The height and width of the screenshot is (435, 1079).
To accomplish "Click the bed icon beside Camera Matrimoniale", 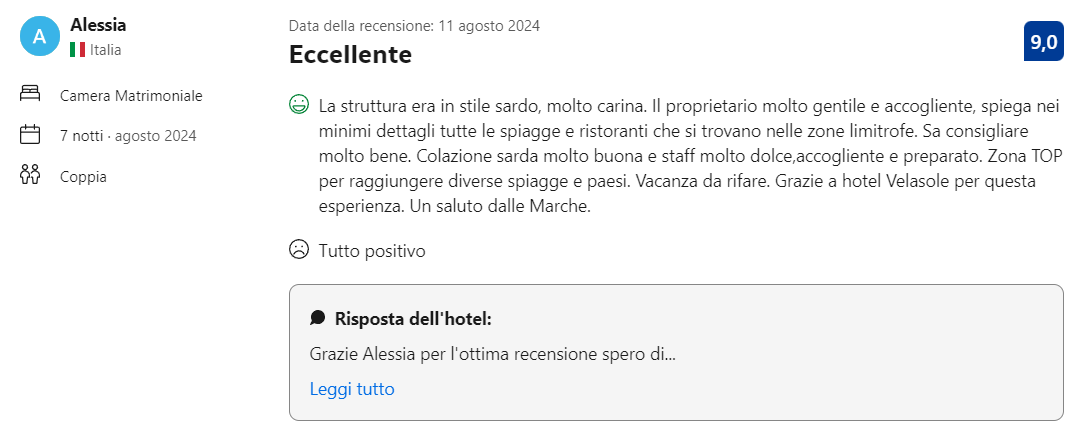I will point(30,95).
